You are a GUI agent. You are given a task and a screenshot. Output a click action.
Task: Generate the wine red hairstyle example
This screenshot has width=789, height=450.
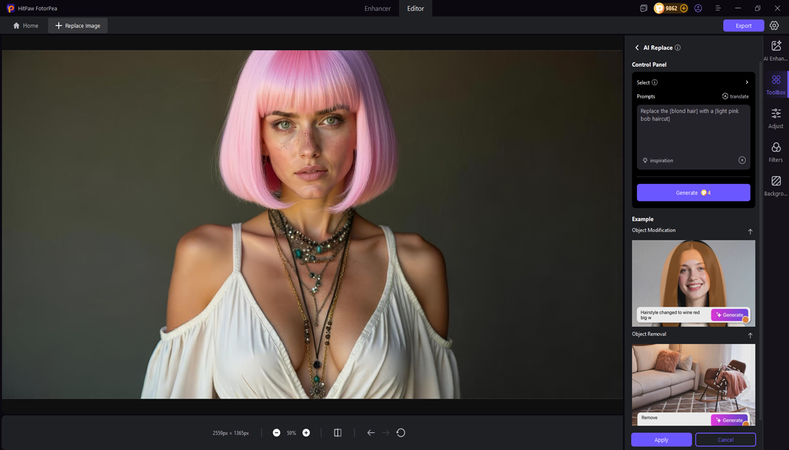point(730,315)
